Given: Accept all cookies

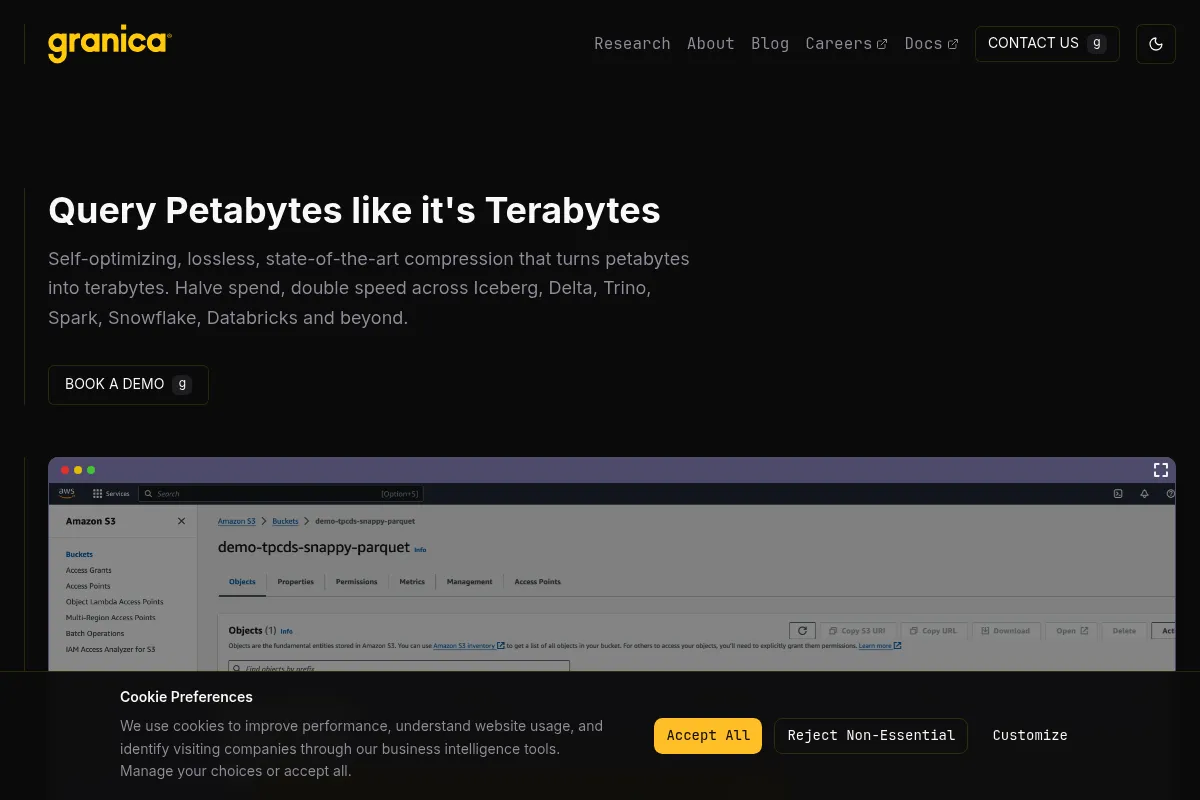Looking at the screenshot, I should tap(708, 735).
